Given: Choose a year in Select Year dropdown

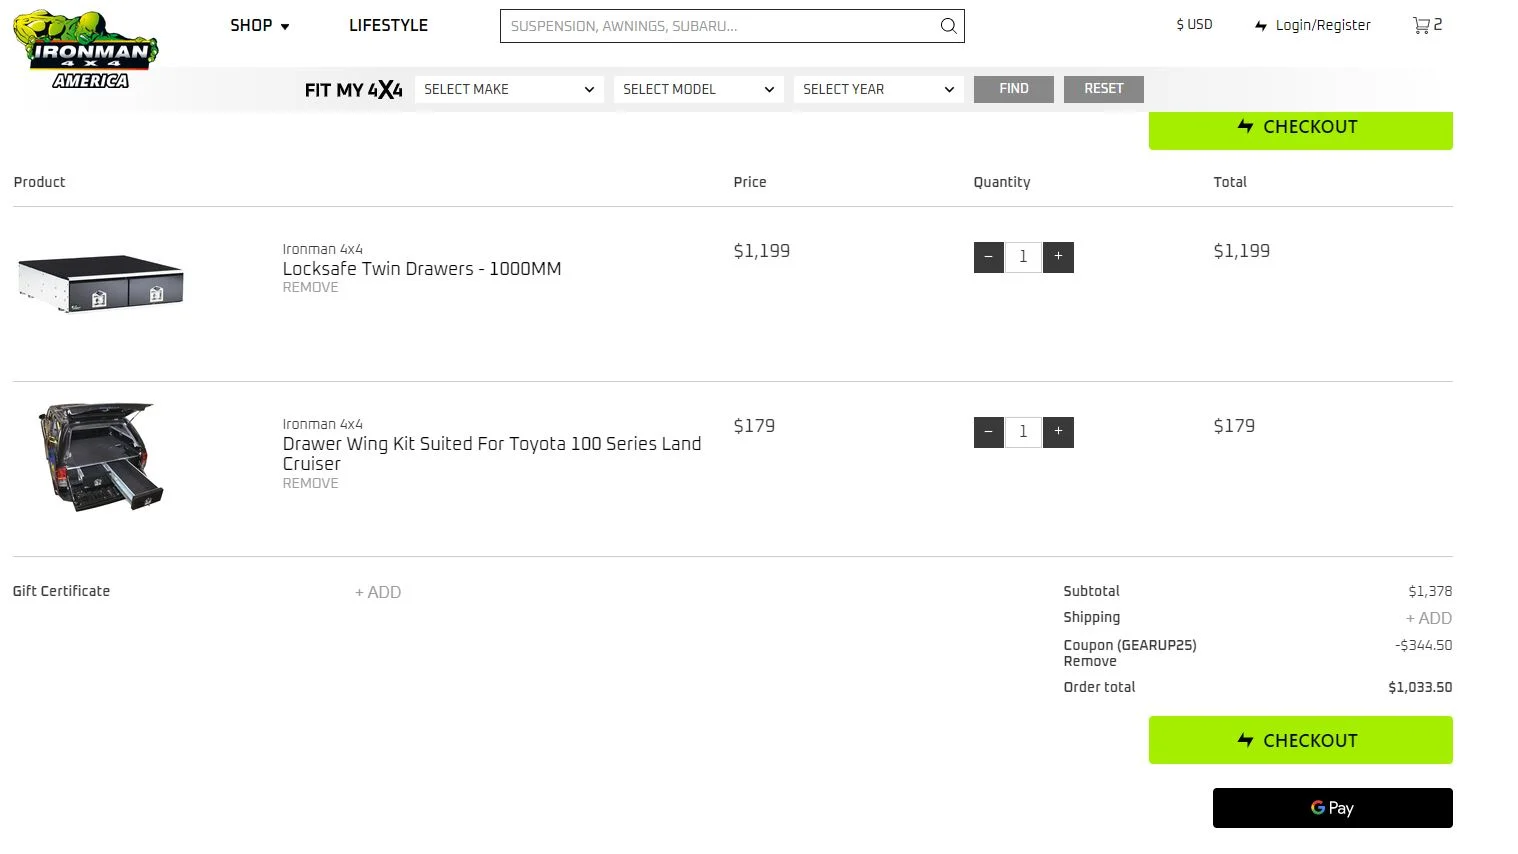Looking at the screenshot, I should [878, 89].
